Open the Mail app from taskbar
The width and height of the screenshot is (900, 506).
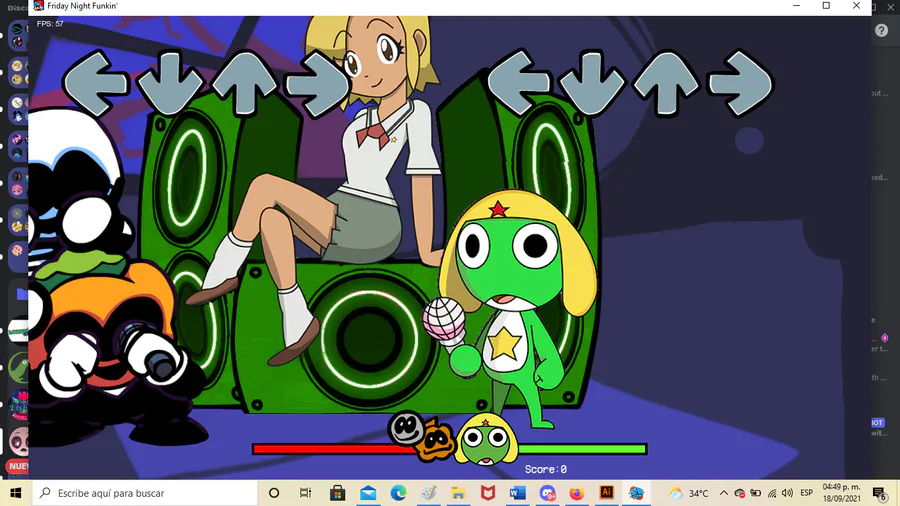(x=368, y=493)
